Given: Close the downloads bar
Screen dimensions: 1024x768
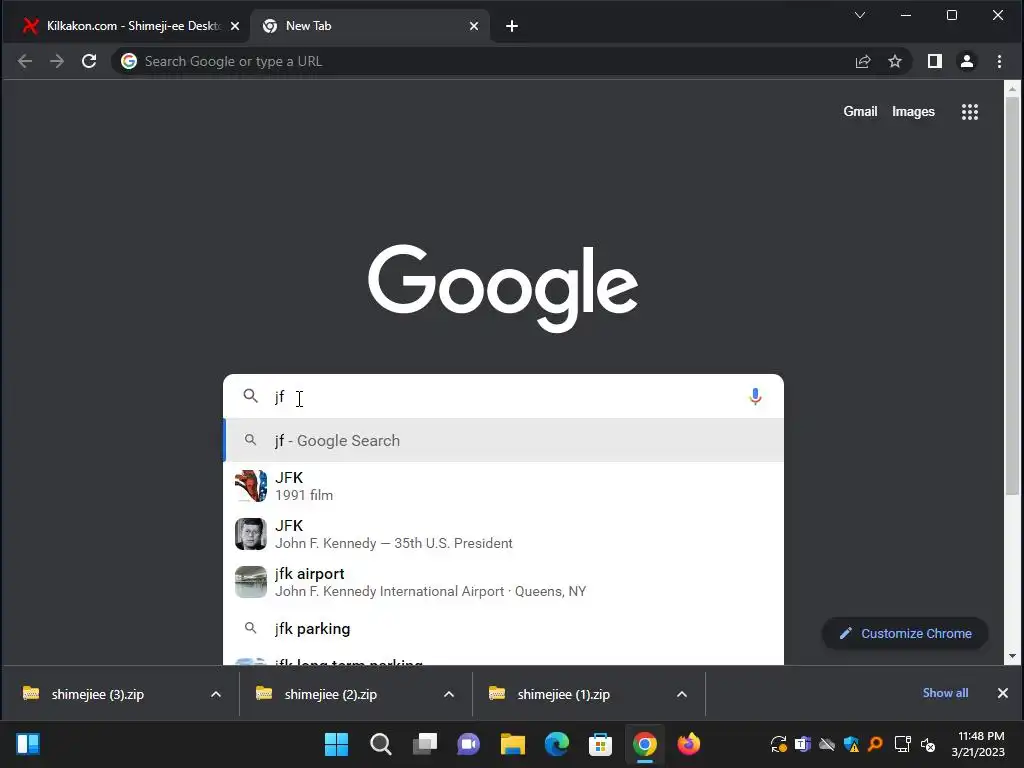Looking at the screenshot, I should click(1002, 693).
